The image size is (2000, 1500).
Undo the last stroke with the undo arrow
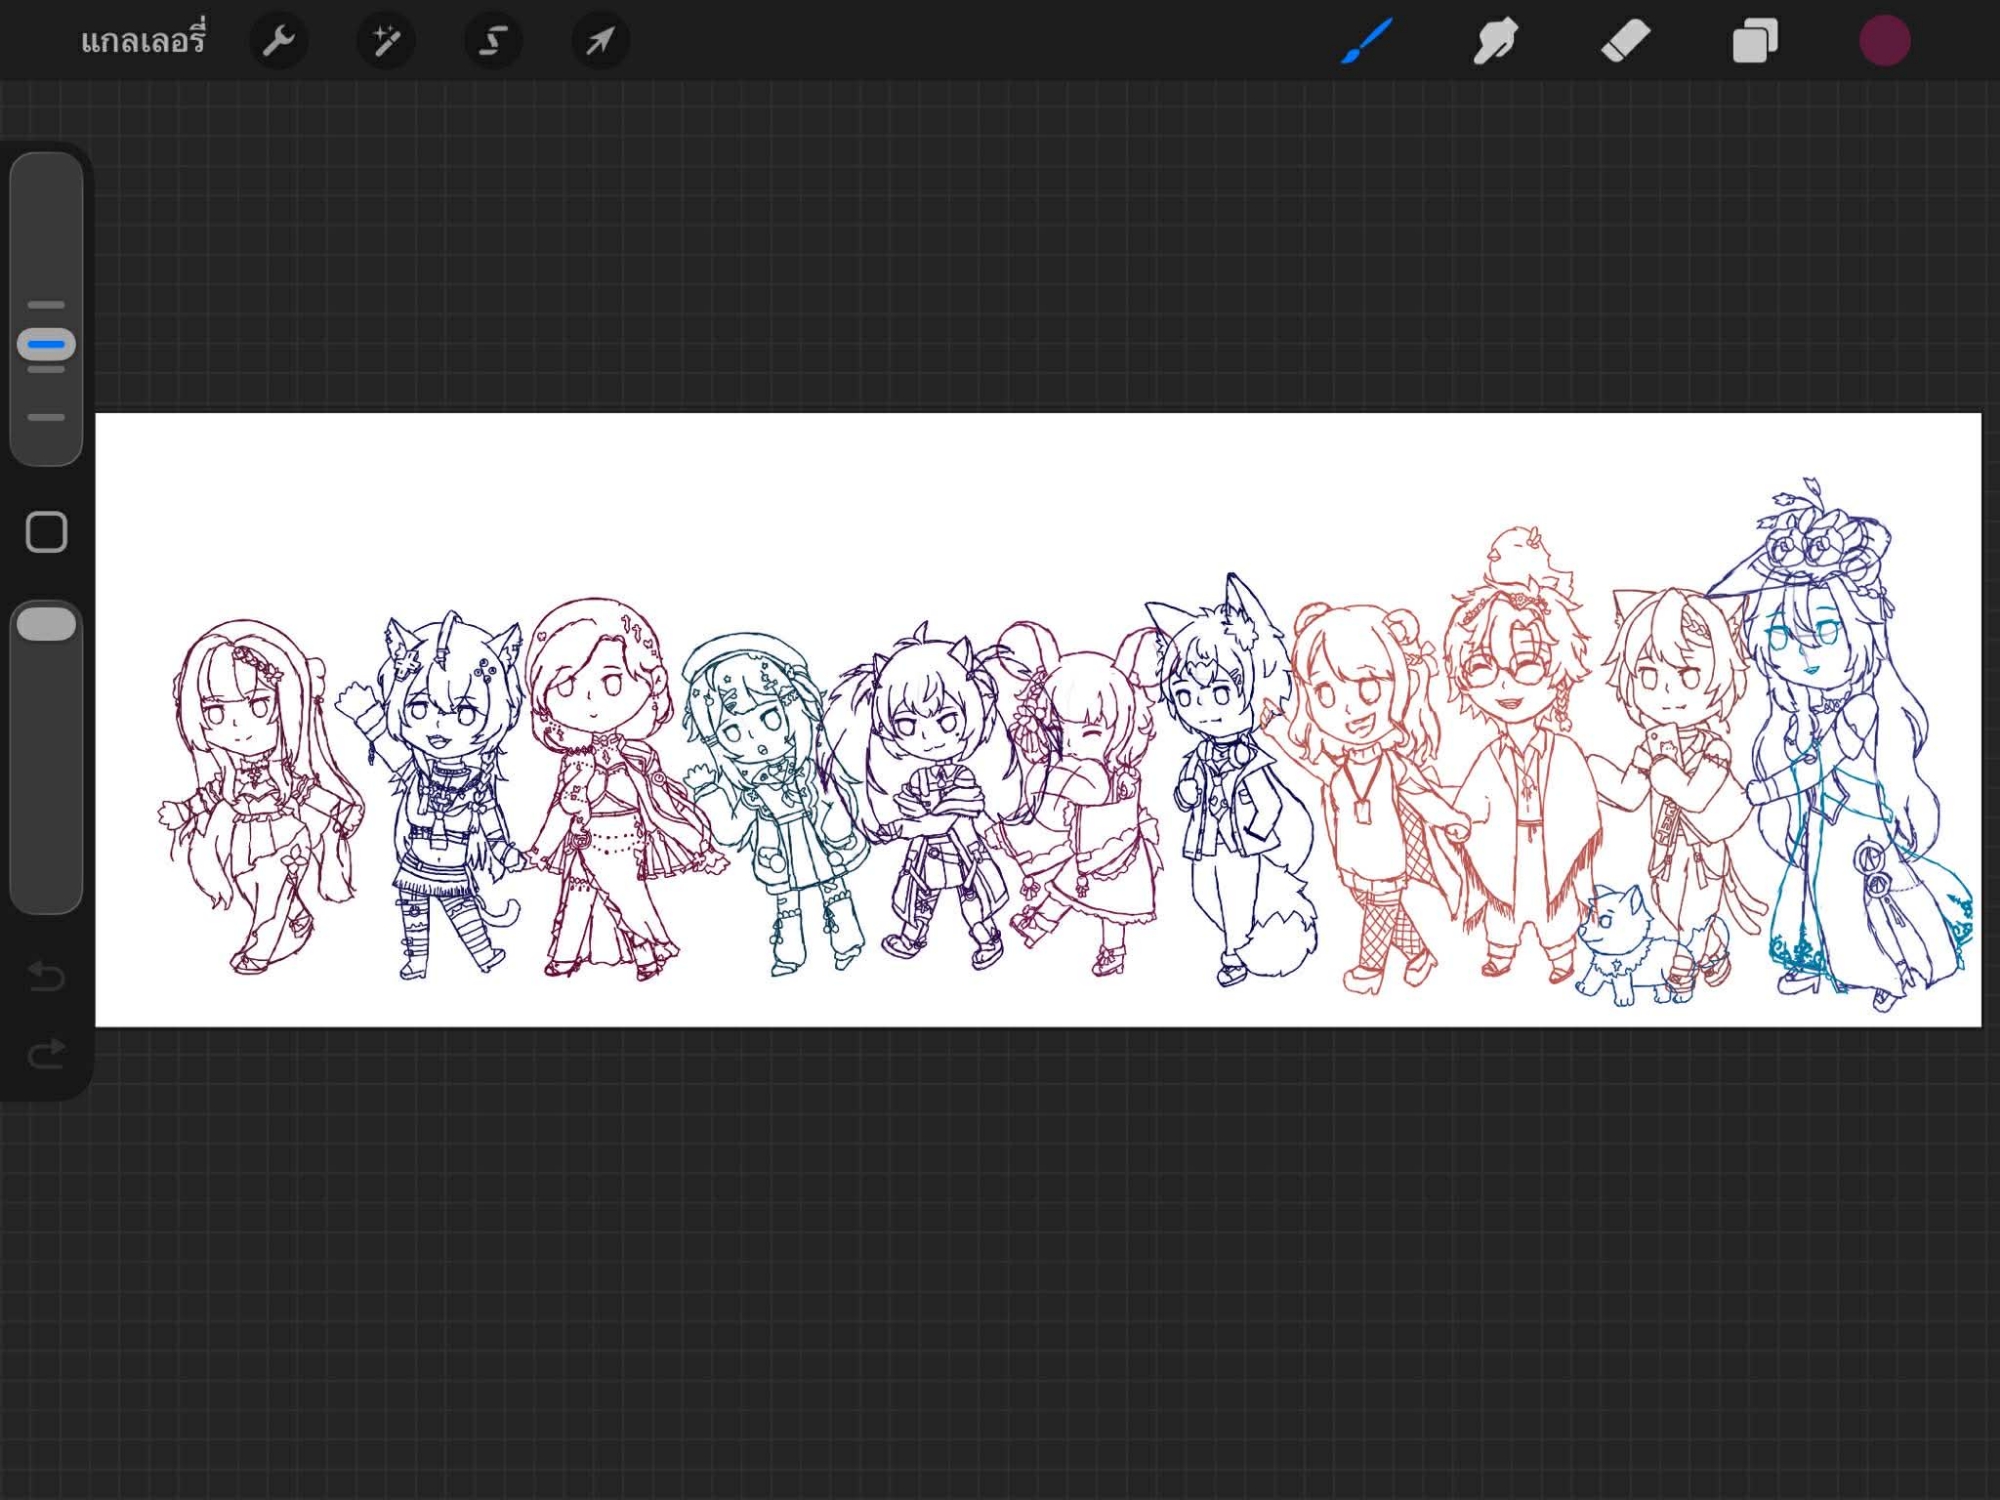click(46, 975)
